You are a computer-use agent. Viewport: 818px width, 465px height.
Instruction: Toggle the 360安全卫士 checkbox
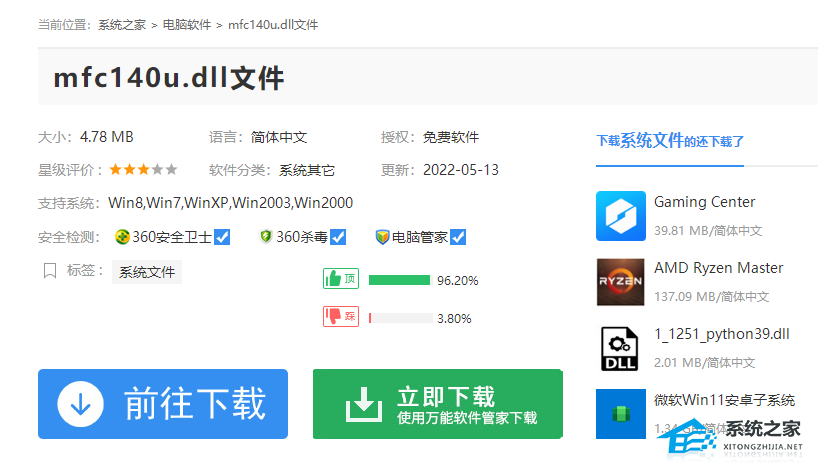[x=222, y=237]
